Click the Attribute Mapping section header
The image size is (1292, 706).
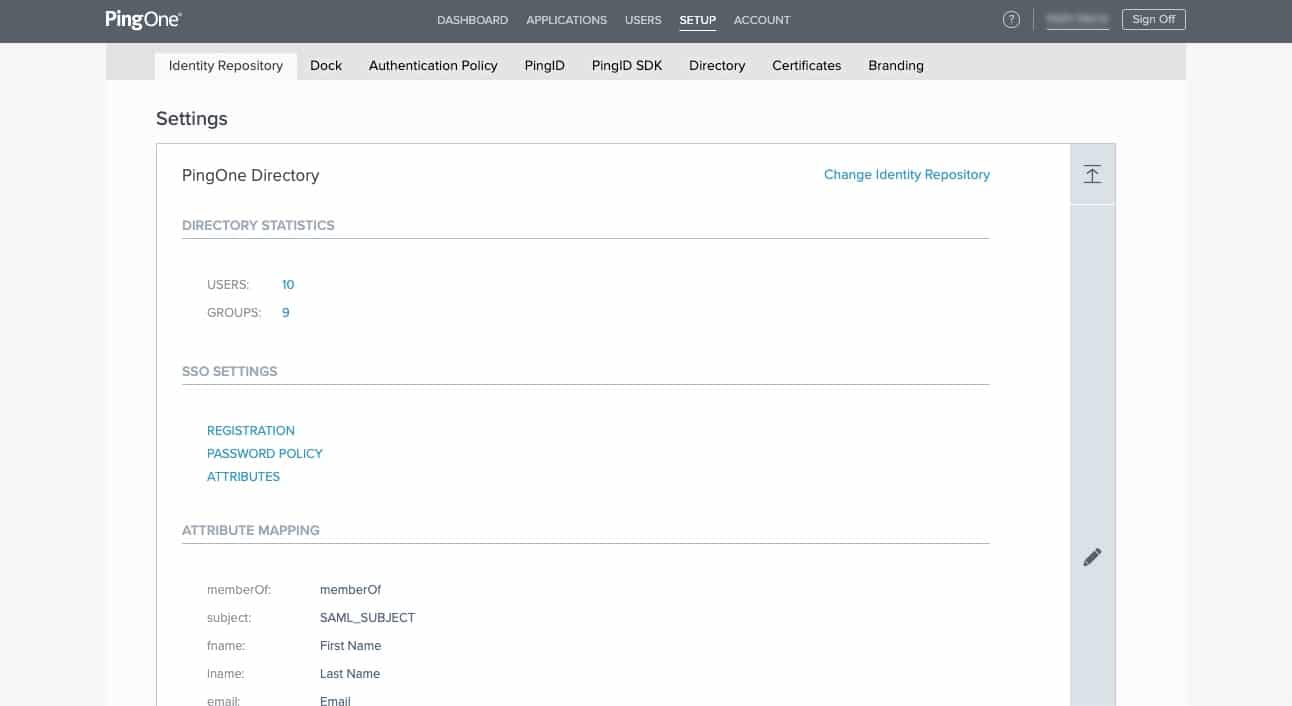pyautogui.click(x=251, y=530)
